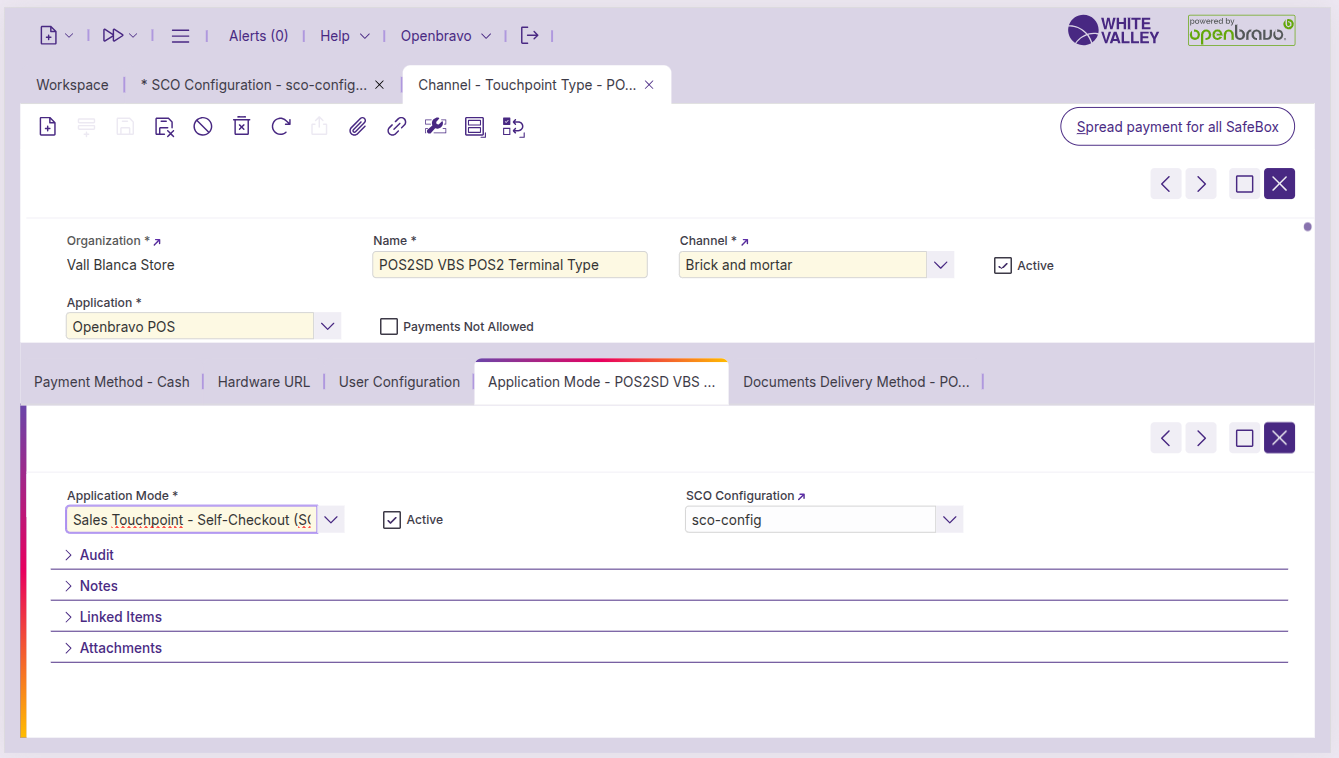Open the Channel dropdown arrow
Screen dimensions: 1339x758
click(940, 266)
